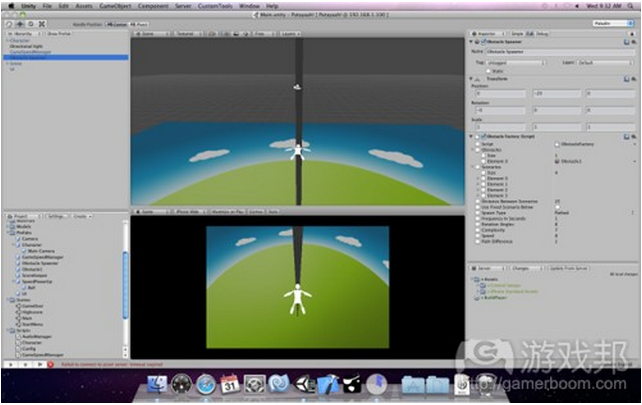Select the ScoreKeeper prefab
The width and height of the screenshot is (642, 405).
point(35,276)
